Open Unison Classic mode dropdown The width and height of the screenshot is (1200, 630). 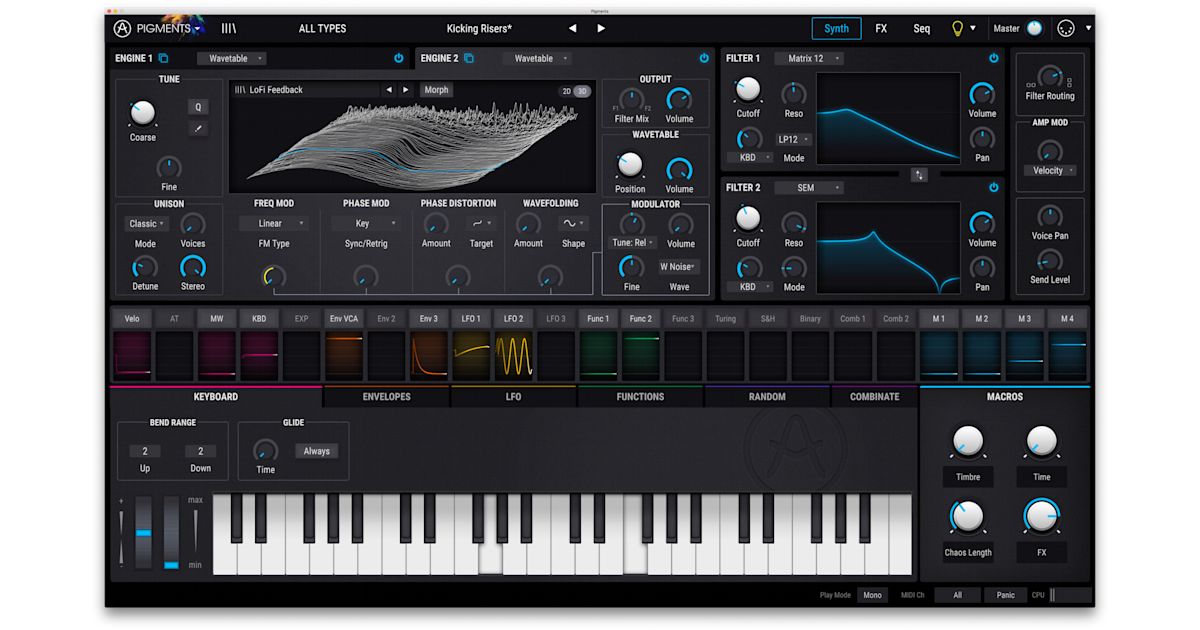tap(146, 223)
